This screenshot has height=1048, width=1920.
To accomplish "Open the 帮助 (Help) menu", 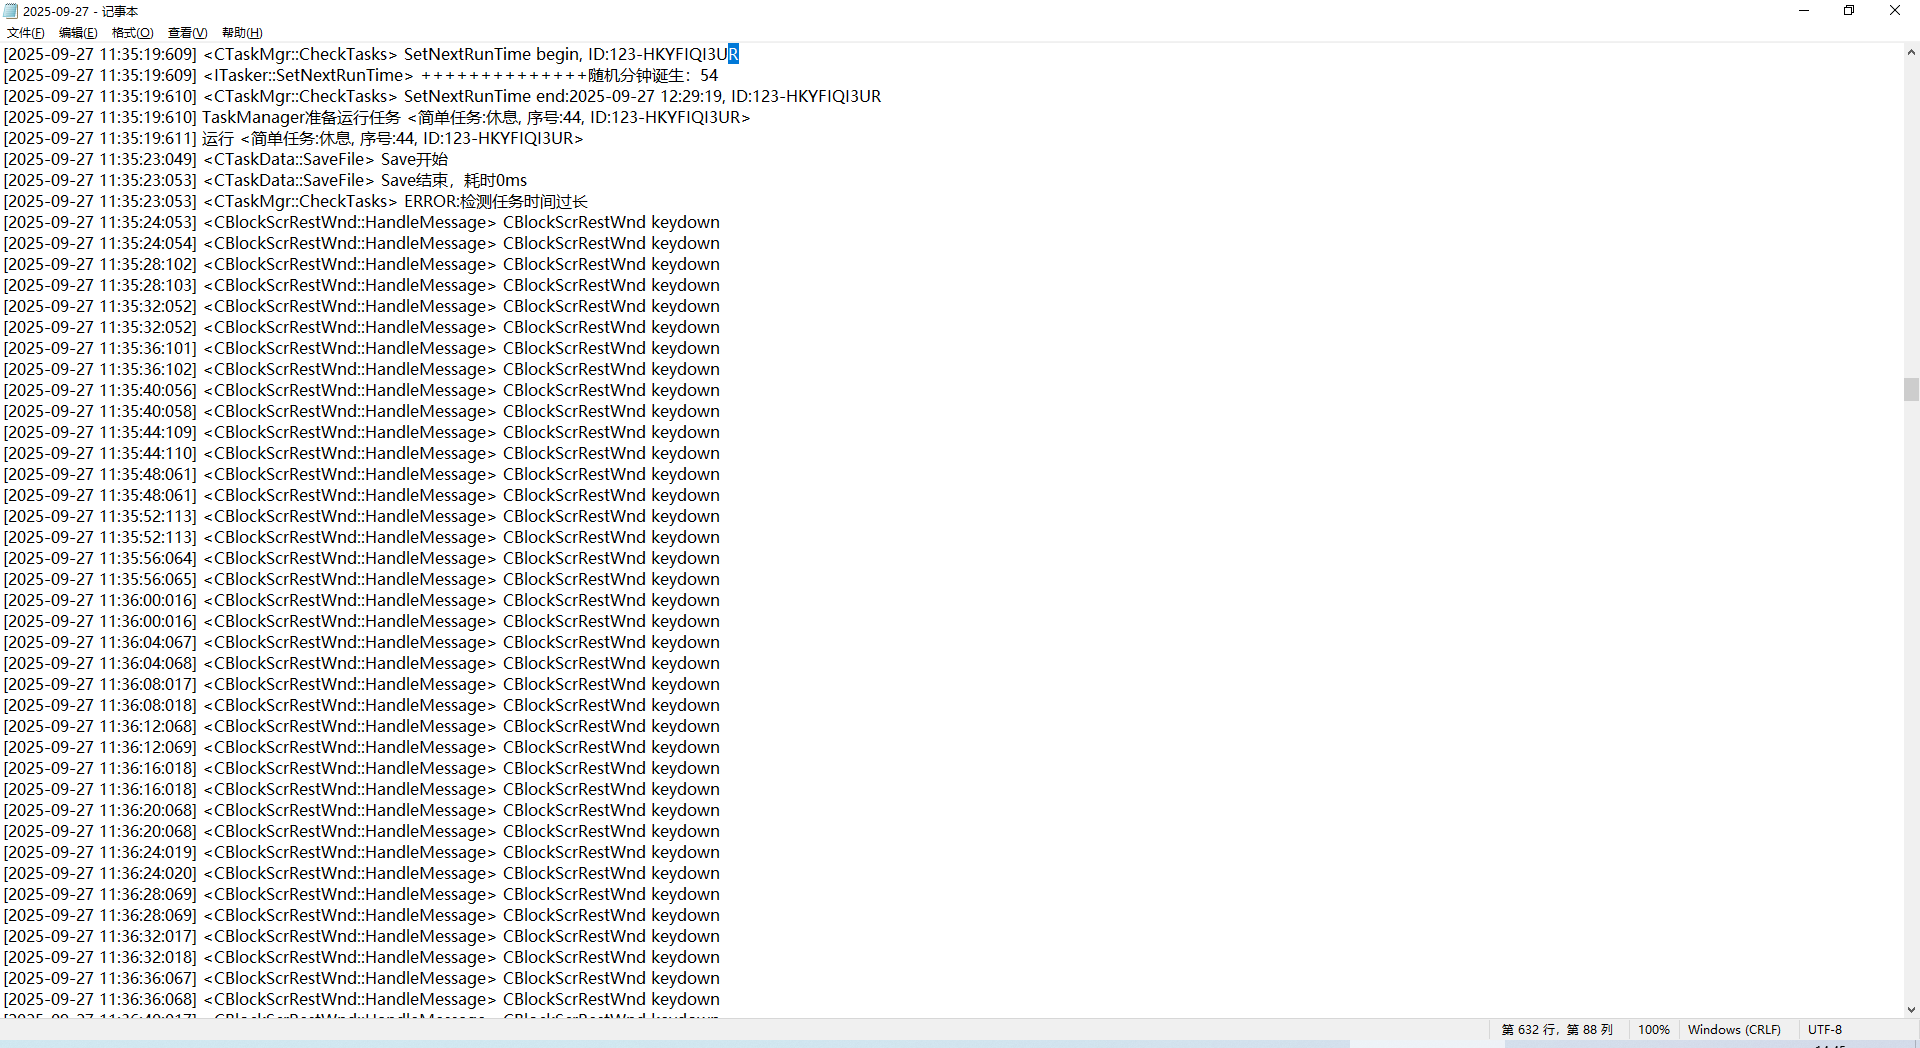I will 241,33.
